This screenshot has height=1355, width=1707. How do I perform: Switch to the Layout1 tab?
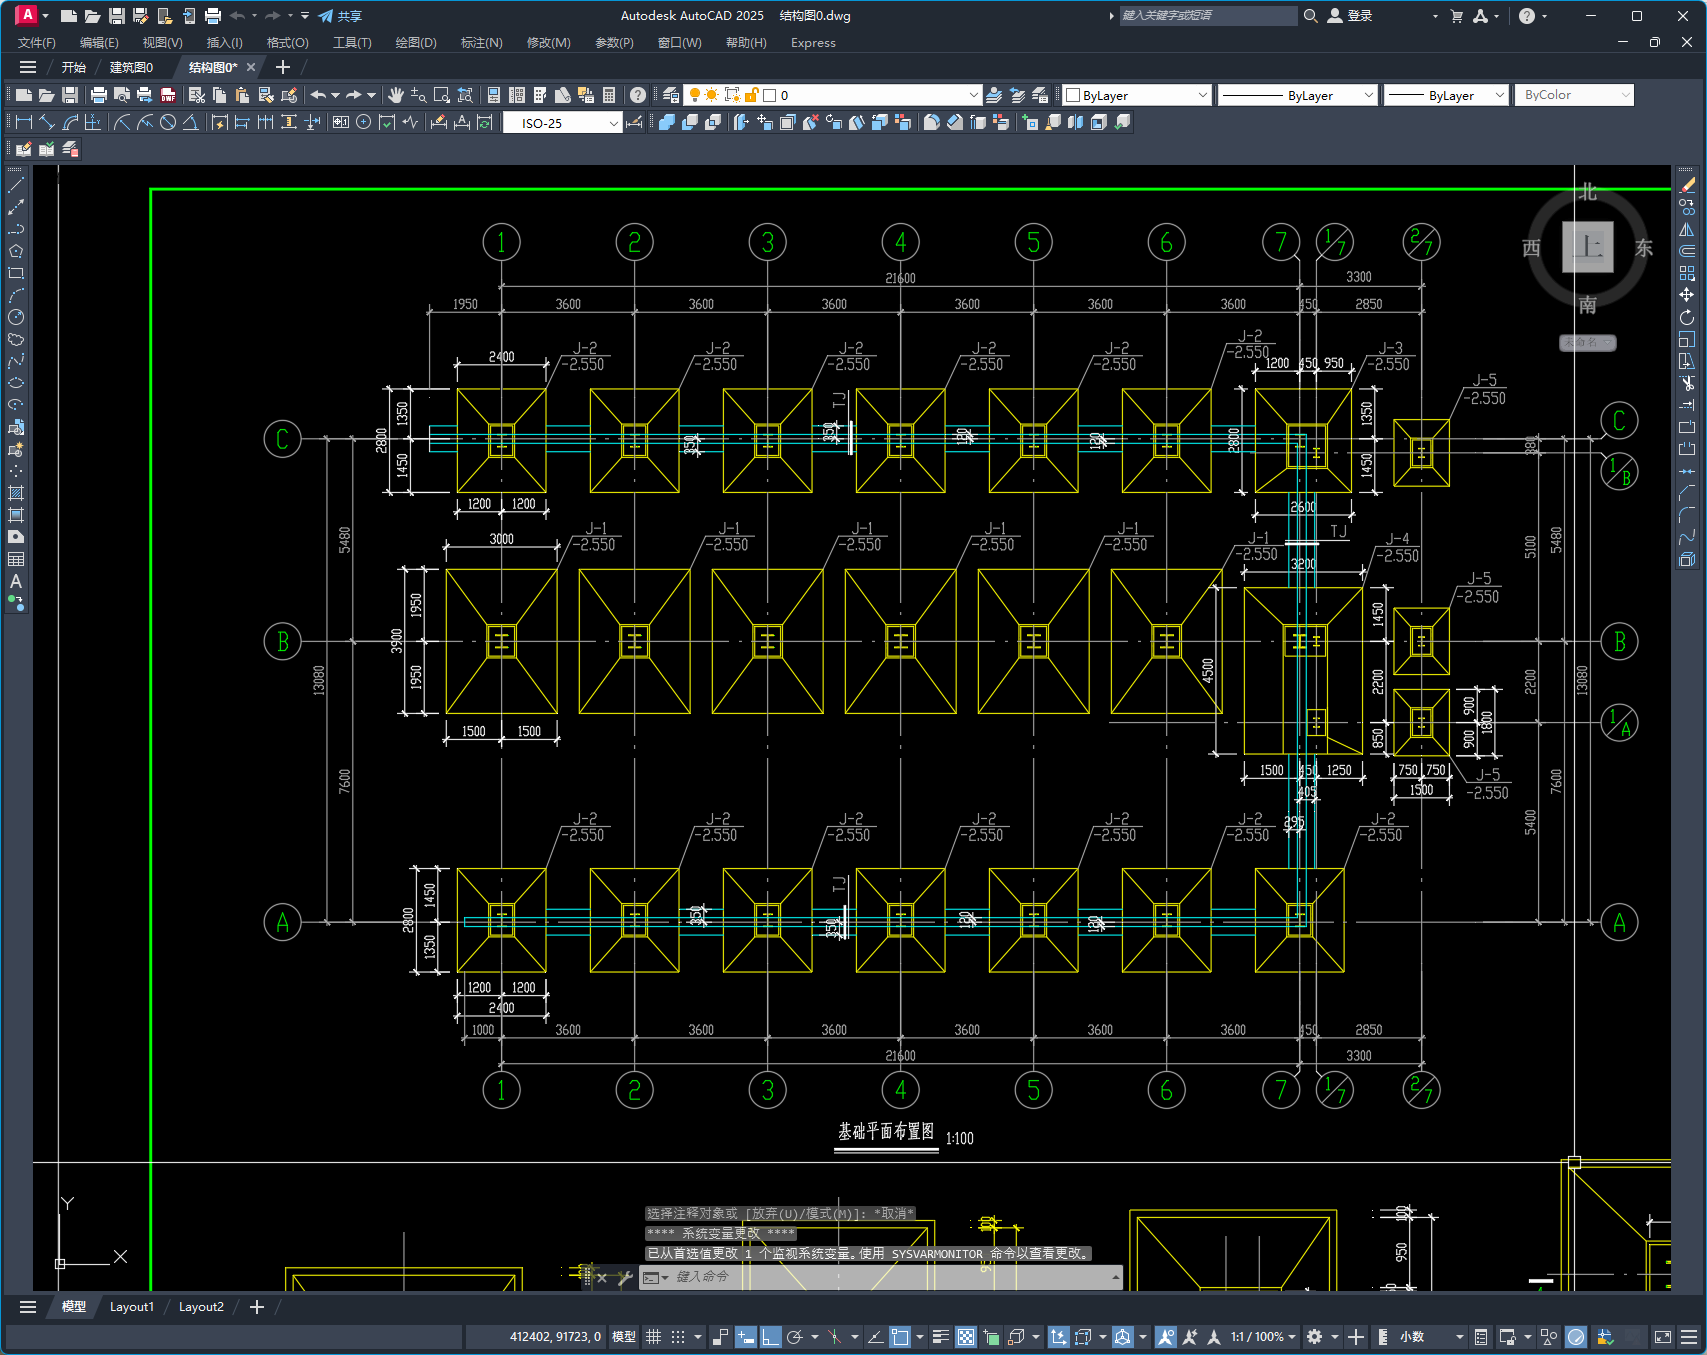pyautogui.click(x=132, y=1307)
